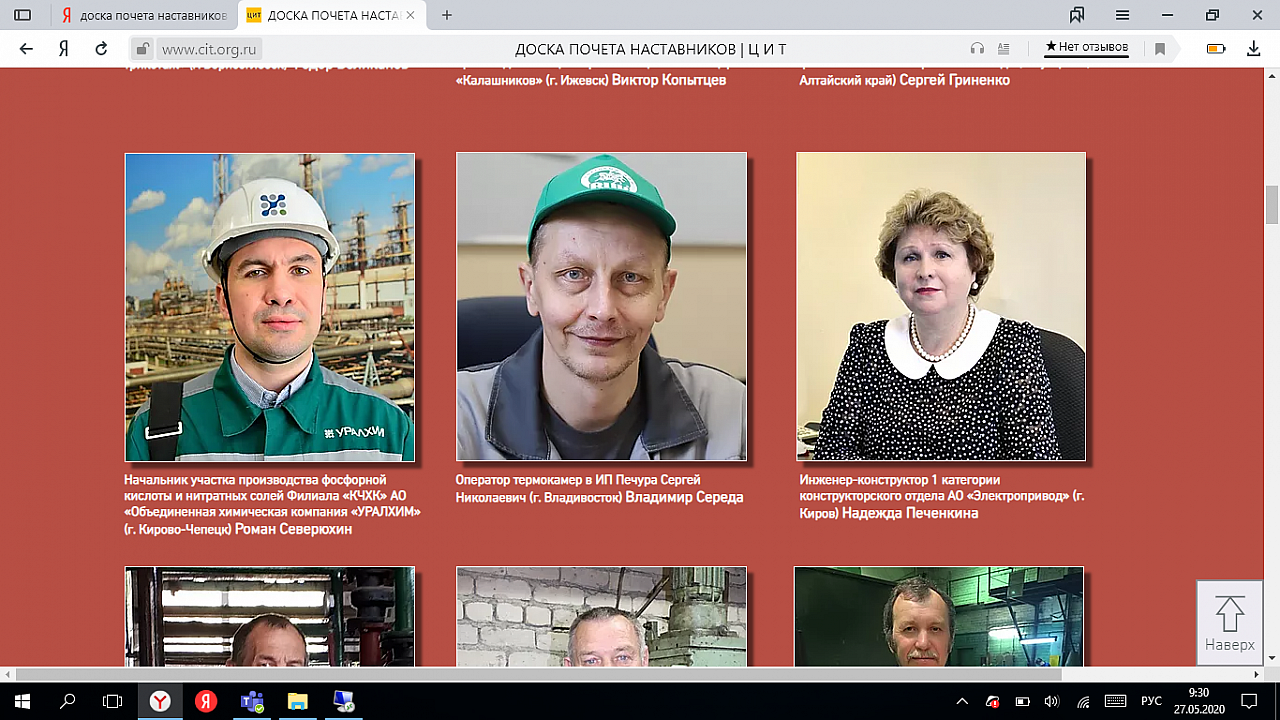Viewport: 1280px width, 720px height.
Task: Toggle system volume speaker in tray
Action: [1051, 701]
